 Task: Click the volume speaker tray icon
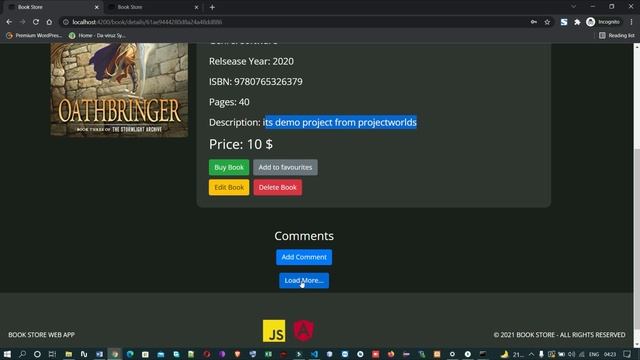click(571, 354)
